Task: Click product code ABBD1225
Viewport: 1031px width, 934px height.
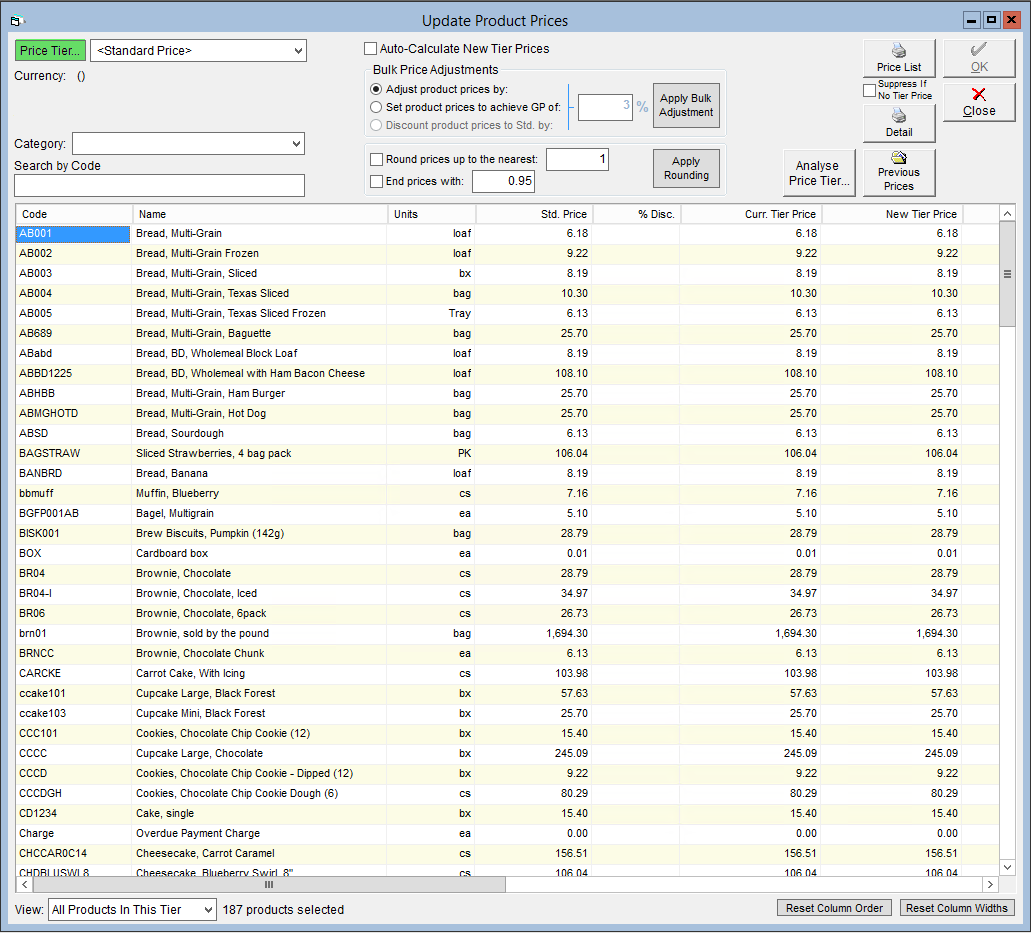Action: coord(45,374)
